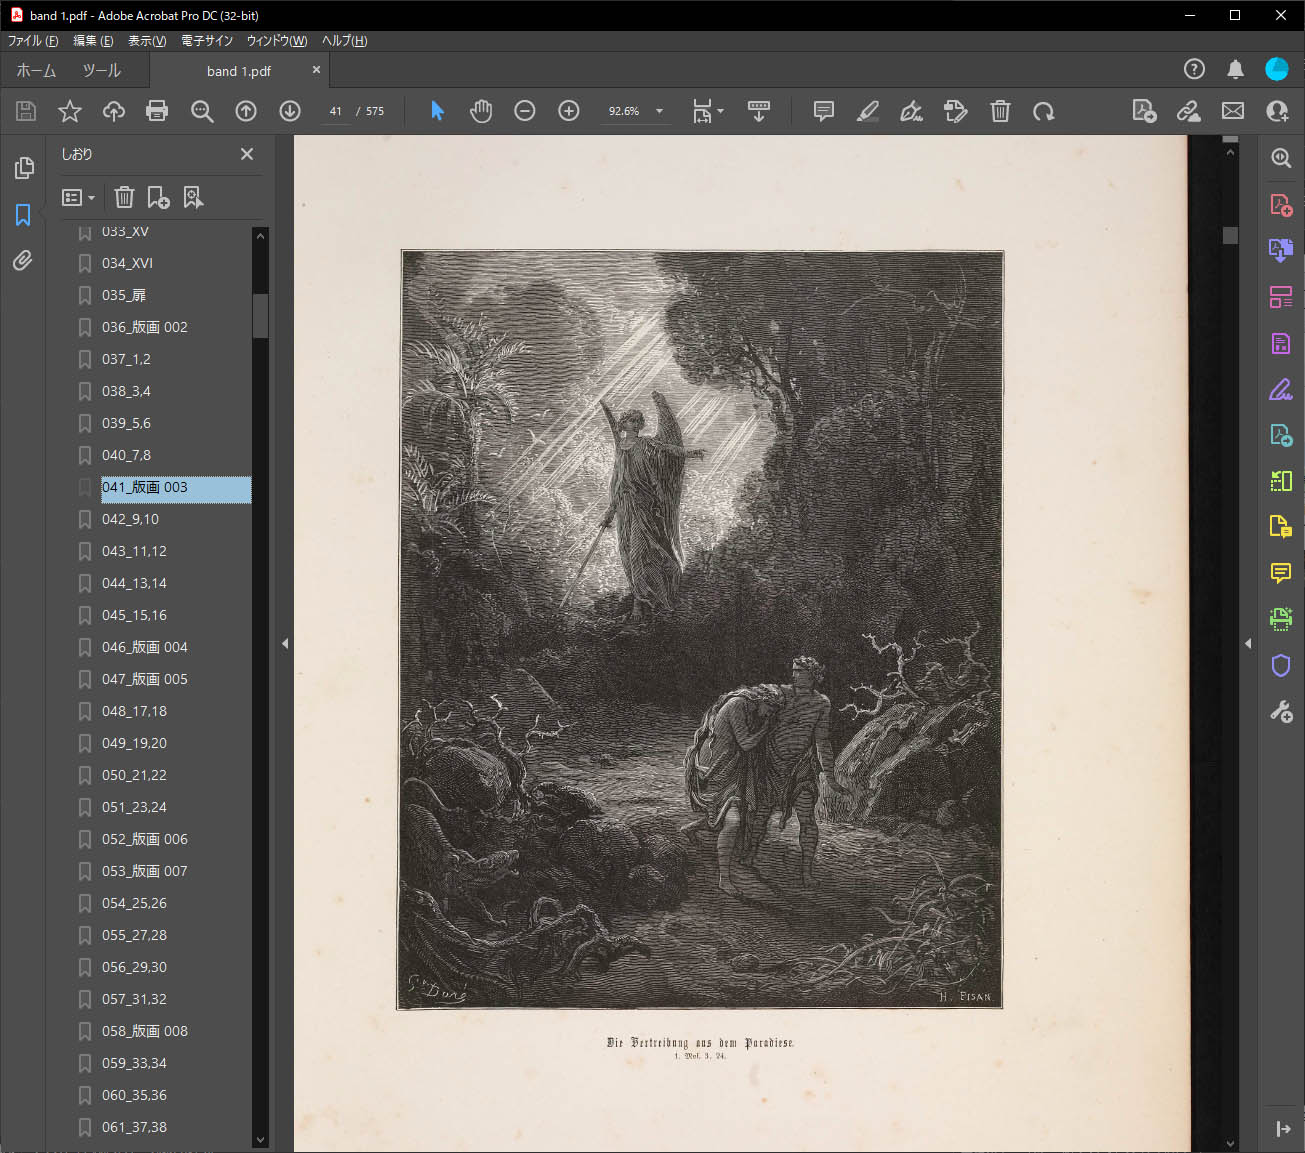Select the Highlight text tool
Viewport: 1305px width, 1153px height.
tap(868, 111)
